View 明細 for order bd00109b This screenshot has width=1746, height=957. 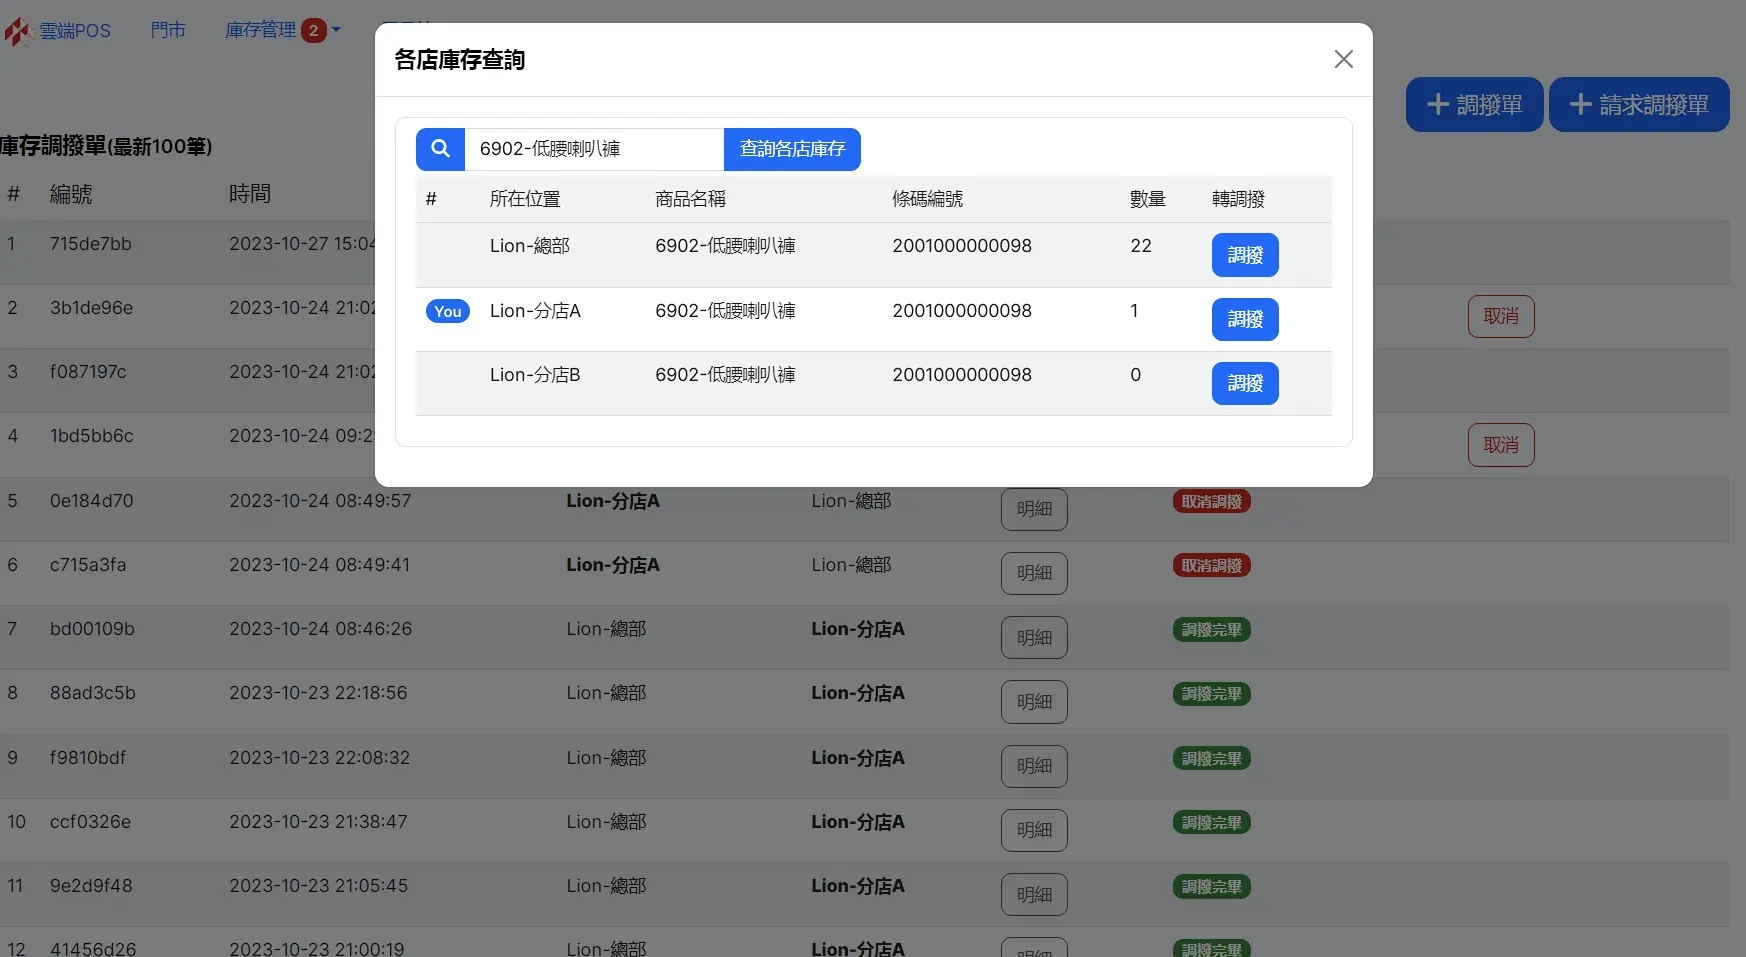(x=1034, y=637)
